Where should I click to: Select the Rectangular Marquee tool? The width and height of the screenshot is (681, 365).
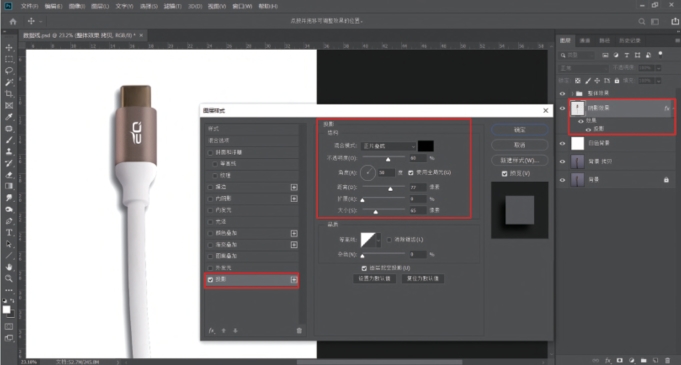point(9,59)
